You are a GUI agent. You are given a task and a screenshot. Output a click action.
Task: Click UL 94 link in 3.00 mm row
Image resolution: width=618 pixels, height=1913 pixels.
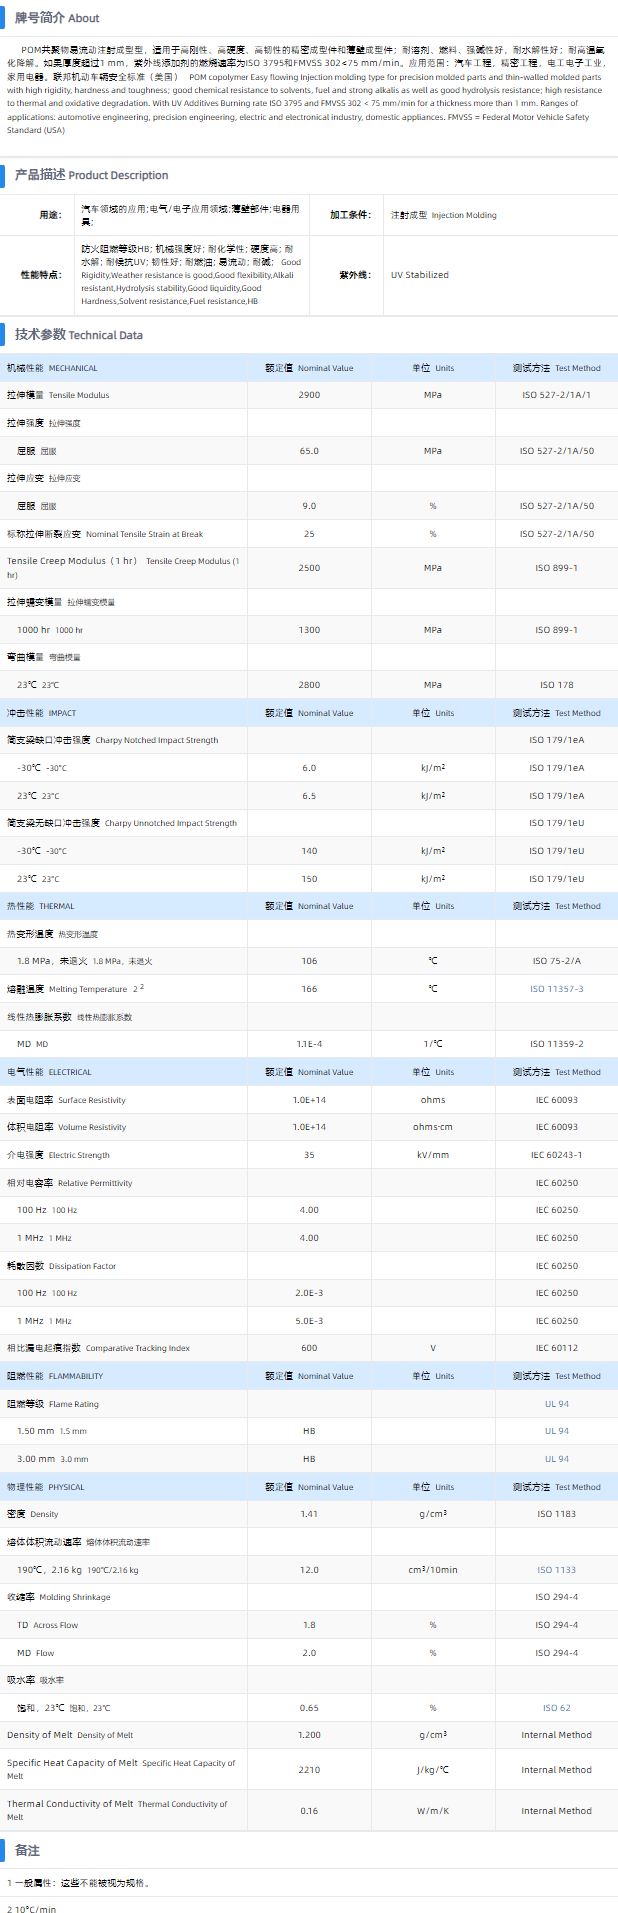(x=556, y=1459)
